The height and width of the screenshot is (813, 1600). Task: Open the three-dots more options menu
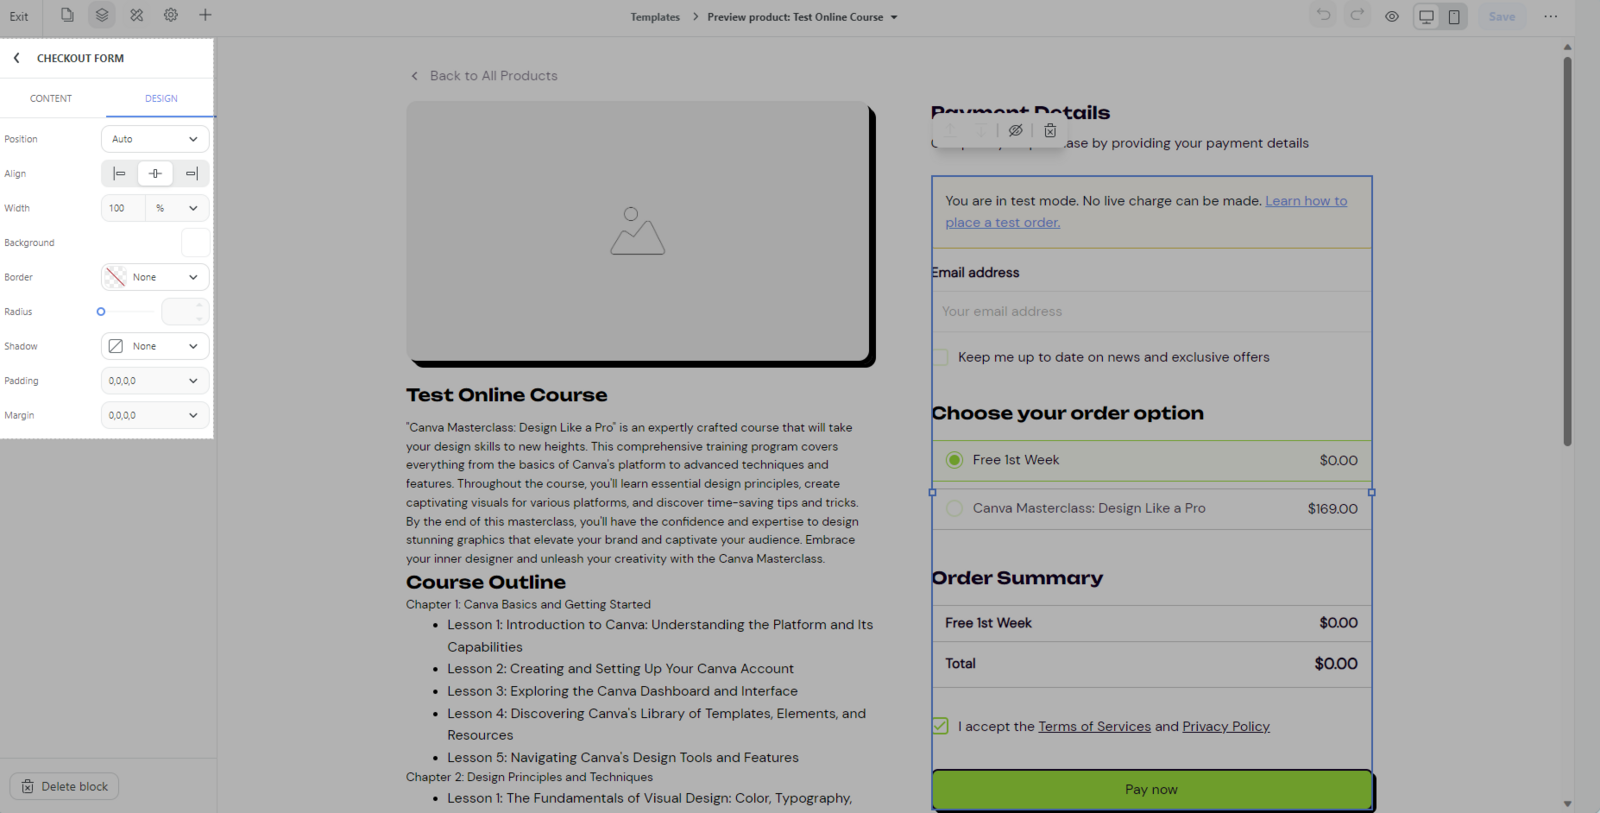1551,16
